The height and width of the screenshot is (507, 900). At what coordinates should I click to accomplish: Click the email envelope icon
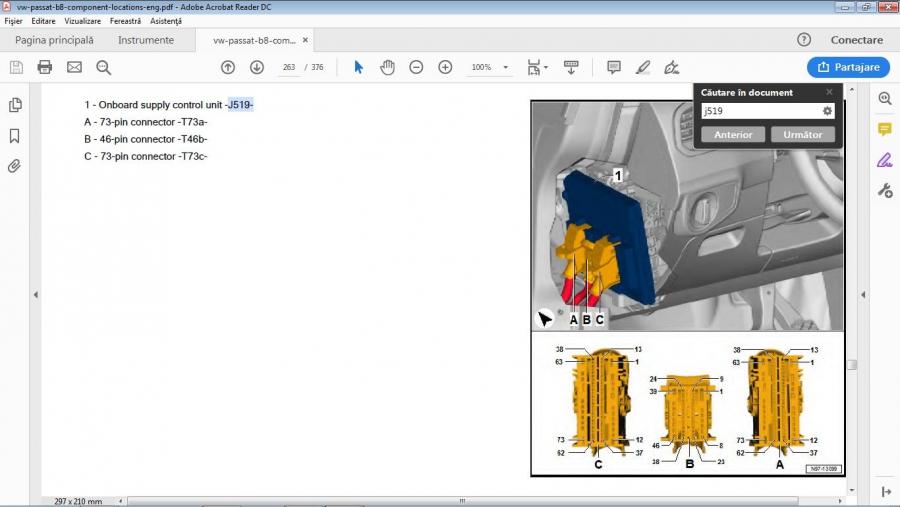[x=74, y=67]
